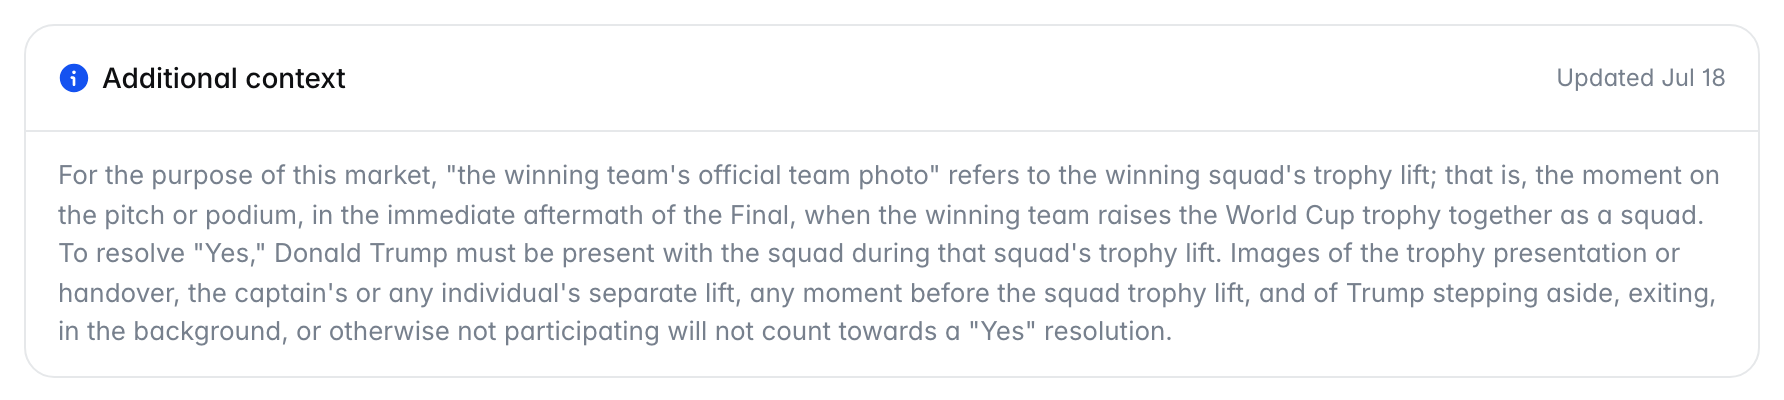Click the final phrase ""Yes" resolution."
The width and height of the screenshot is (1784, 400).
[1070, 331]
